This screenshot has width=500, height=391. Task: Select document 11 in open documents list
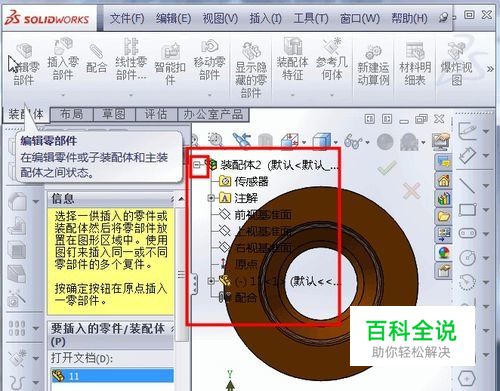[112, 376]
